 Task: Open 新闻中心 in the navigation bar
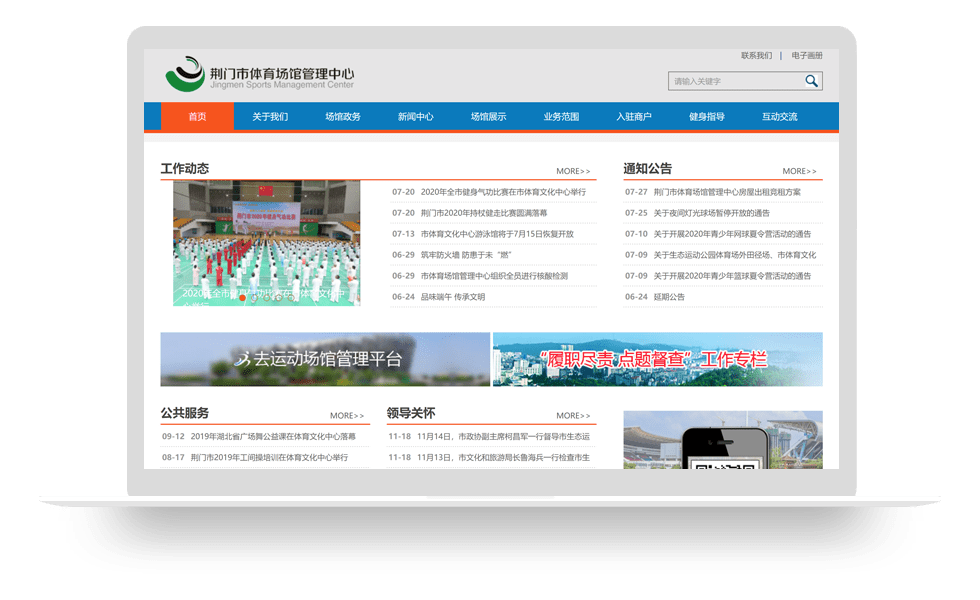click(415, 117)
